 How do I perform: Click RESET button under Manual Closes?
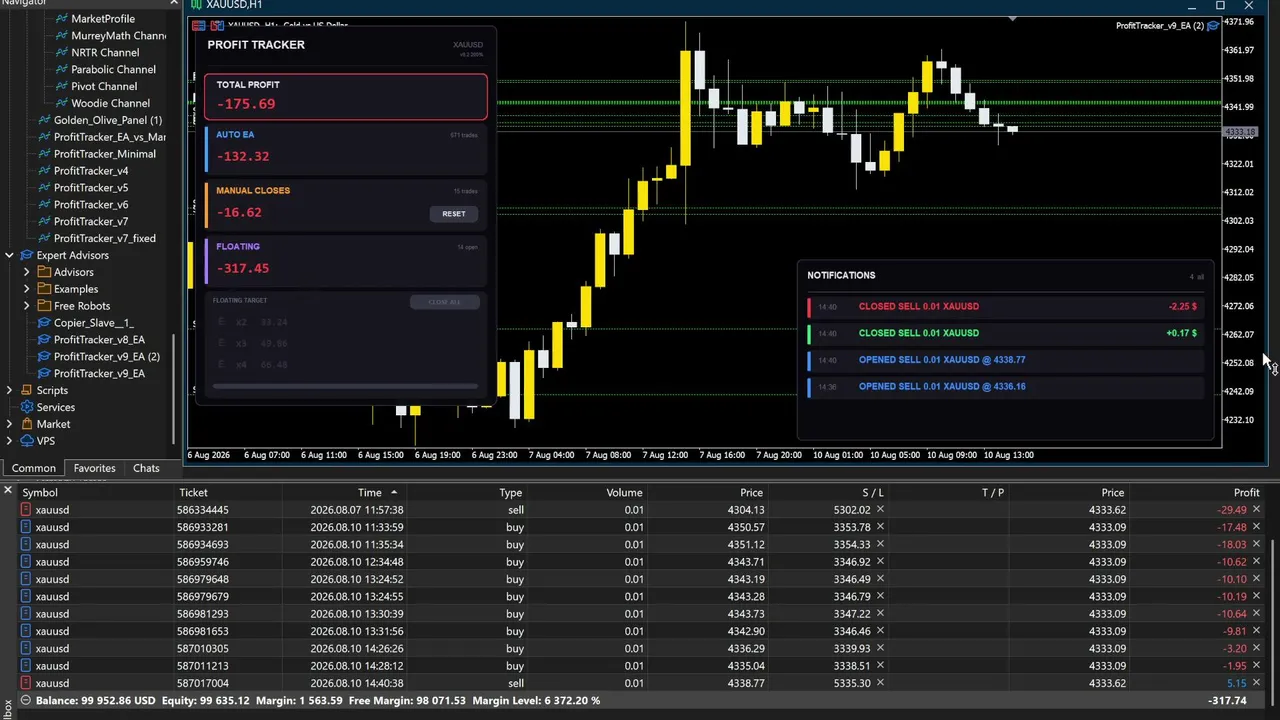454,213
